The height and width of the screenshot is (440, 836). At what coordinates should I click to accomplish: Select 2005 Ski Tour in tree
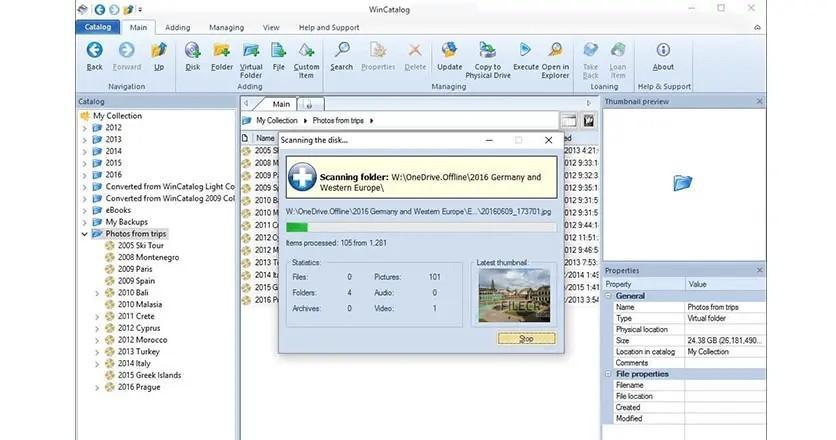click(x=140, y=245)
